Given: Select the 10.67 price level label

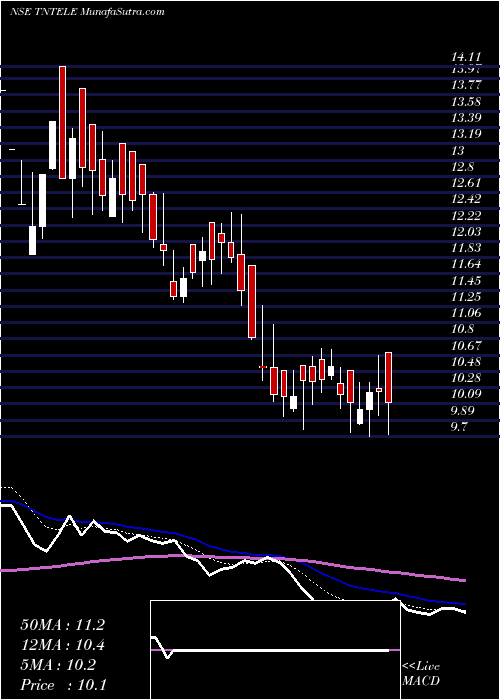Looking at the screenshot, I should (x=466, y=346).
